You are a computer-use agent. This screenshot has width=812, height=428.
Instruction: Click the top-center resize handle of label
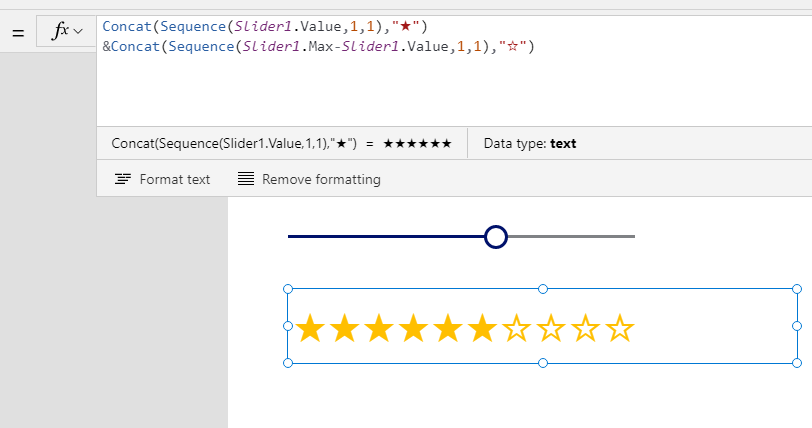543,289
